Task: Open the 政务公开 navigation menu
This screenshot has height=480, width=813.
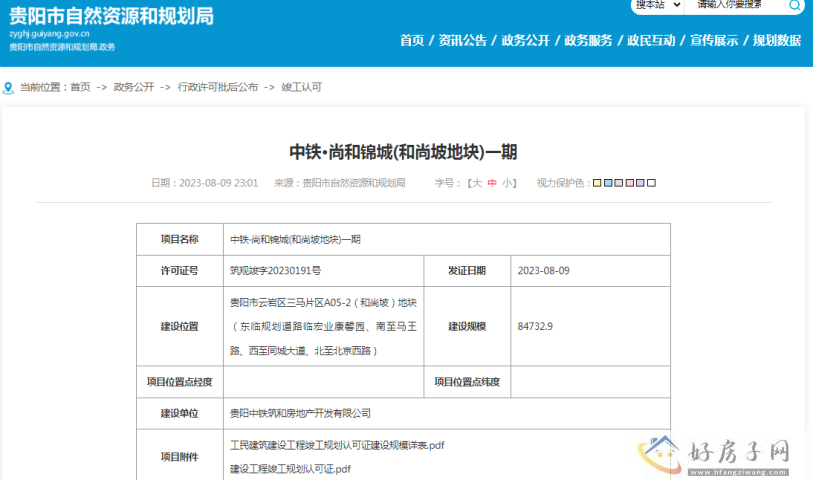Action: coord(525,40)
